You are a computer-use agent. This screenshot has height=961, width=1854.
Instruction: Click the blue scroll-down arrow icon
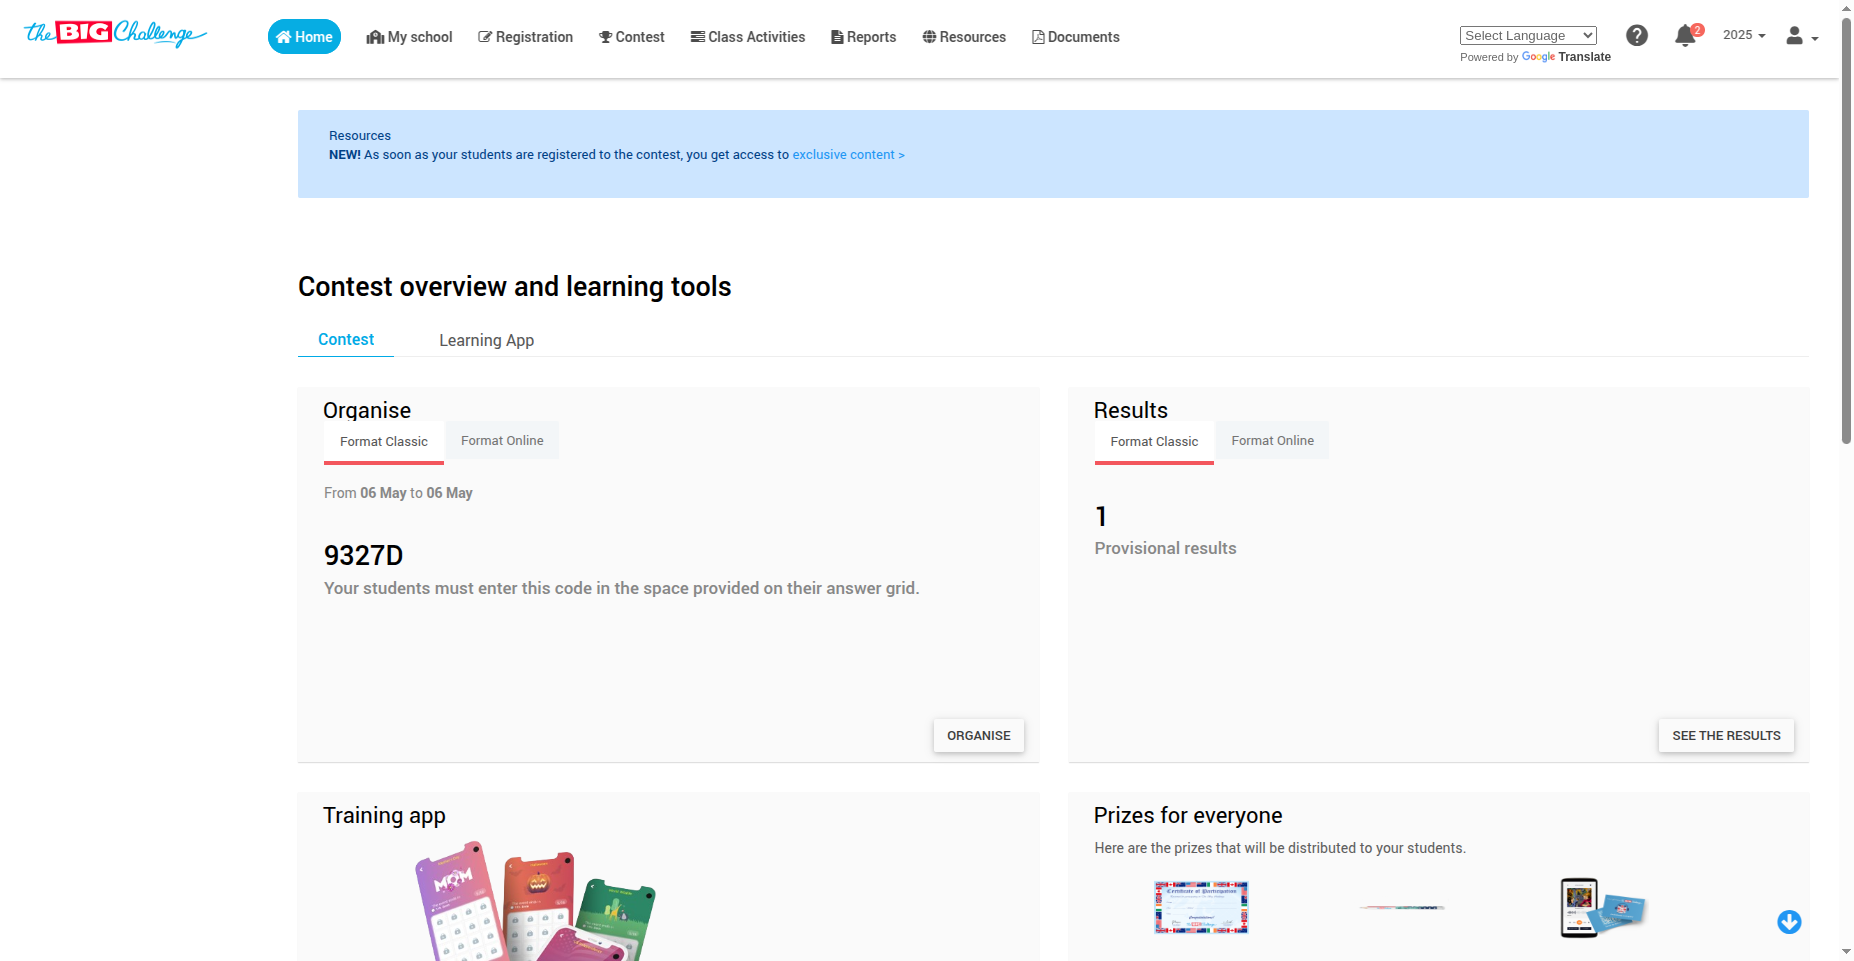point(1789,922)
